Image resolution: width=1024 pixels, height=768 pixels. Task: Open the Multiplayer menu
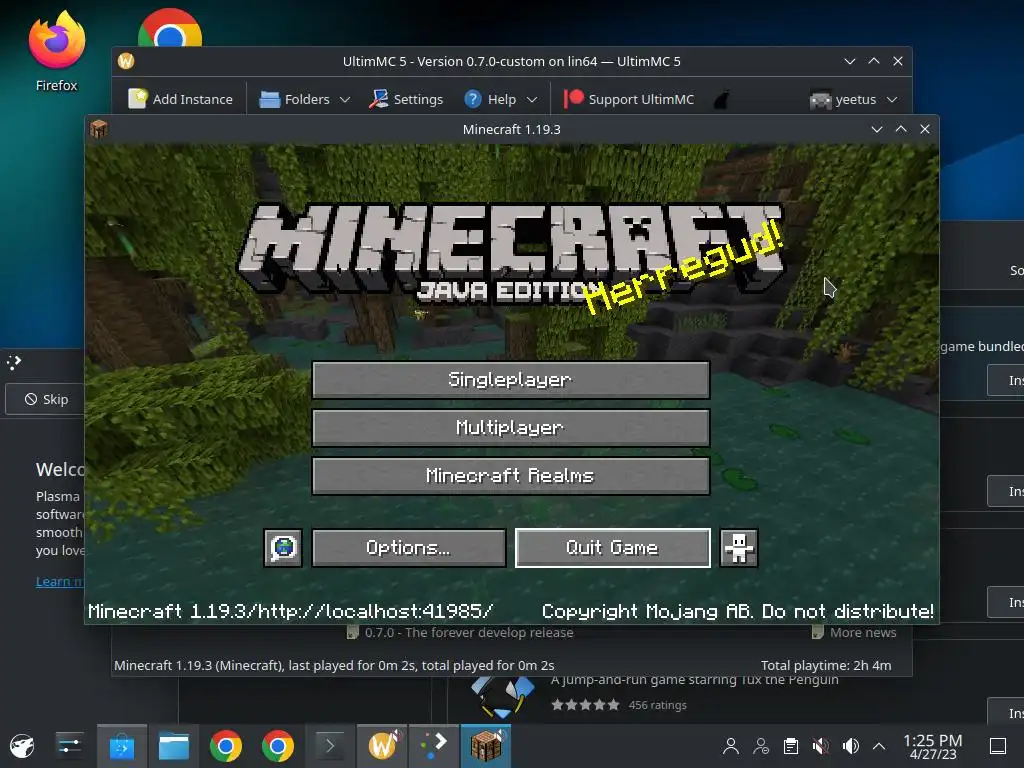[511, 428]
